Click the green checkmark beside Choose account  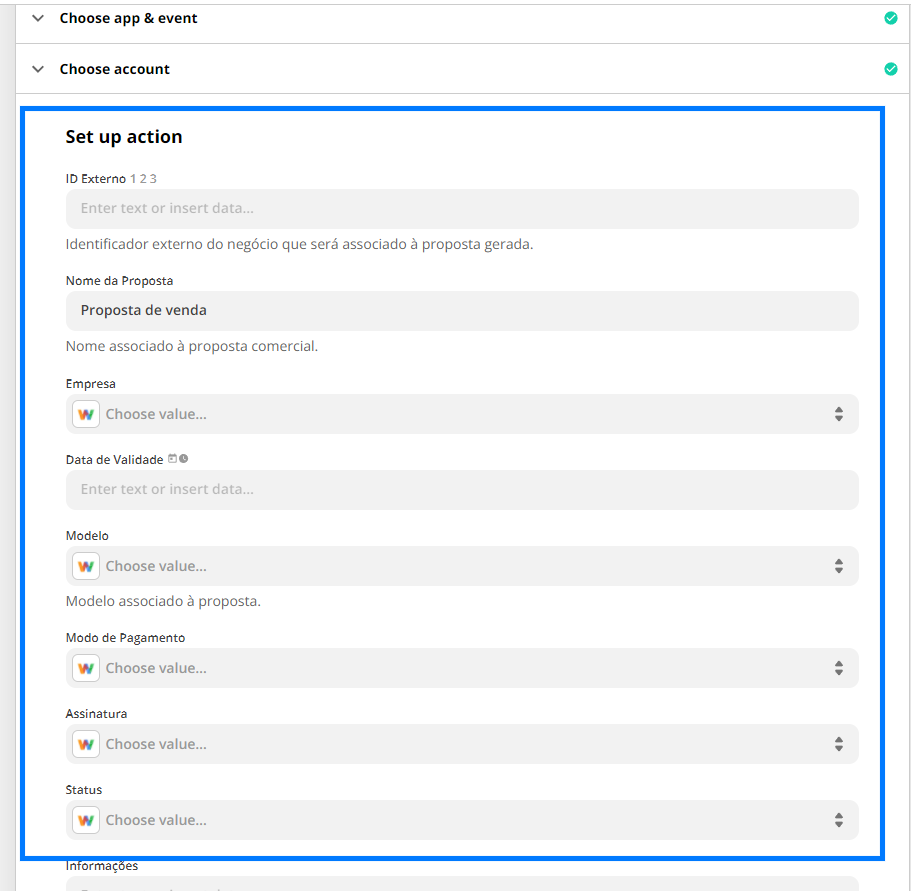(x=890, y=69)
